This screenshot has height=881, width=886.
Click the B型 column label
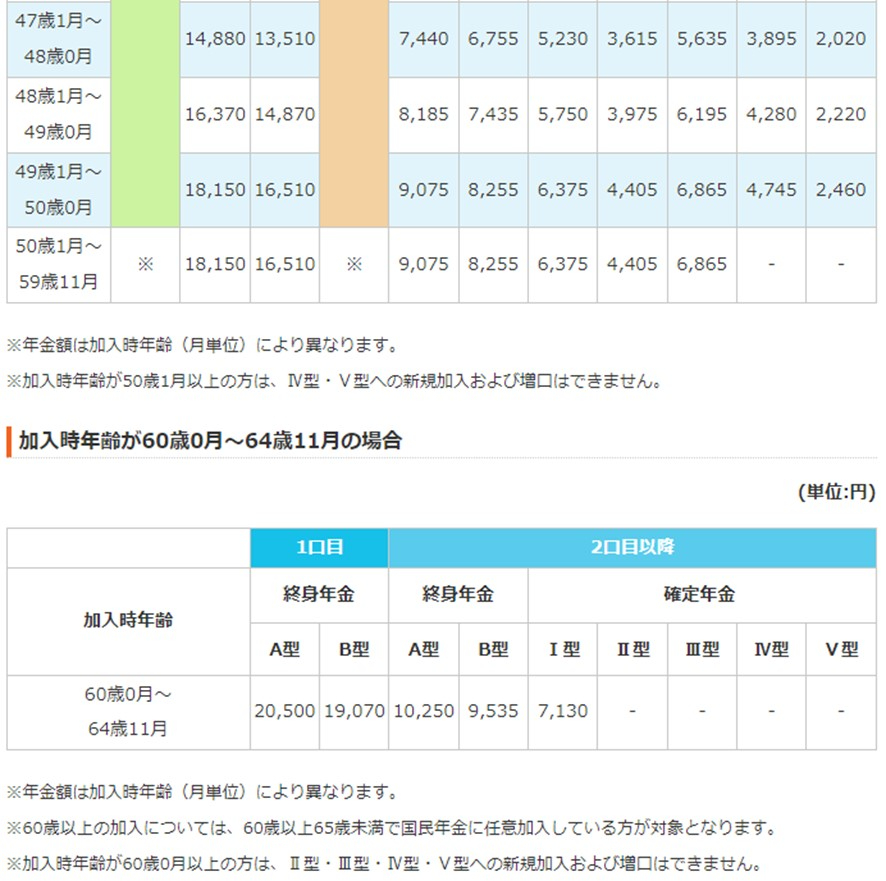[354, 647]
